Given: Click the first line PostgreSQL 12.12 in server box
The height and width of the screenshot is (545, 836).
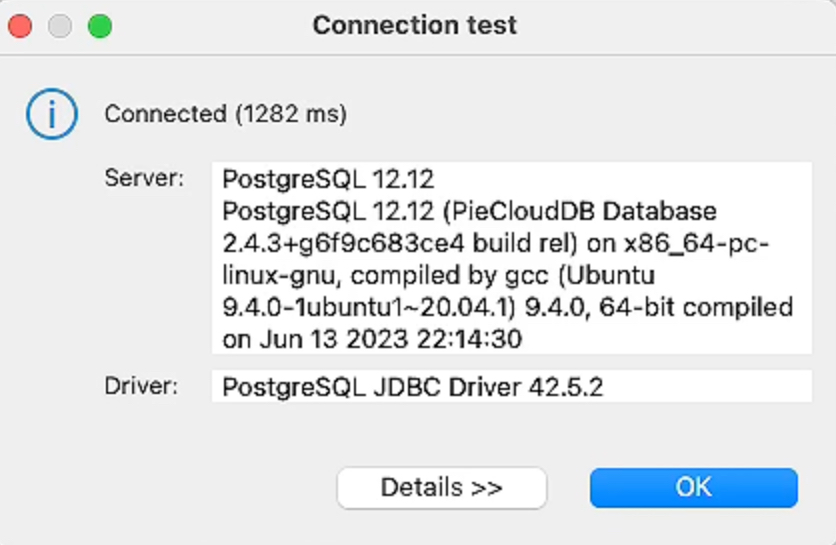Looking at the screenshot, I should (328, 179).
